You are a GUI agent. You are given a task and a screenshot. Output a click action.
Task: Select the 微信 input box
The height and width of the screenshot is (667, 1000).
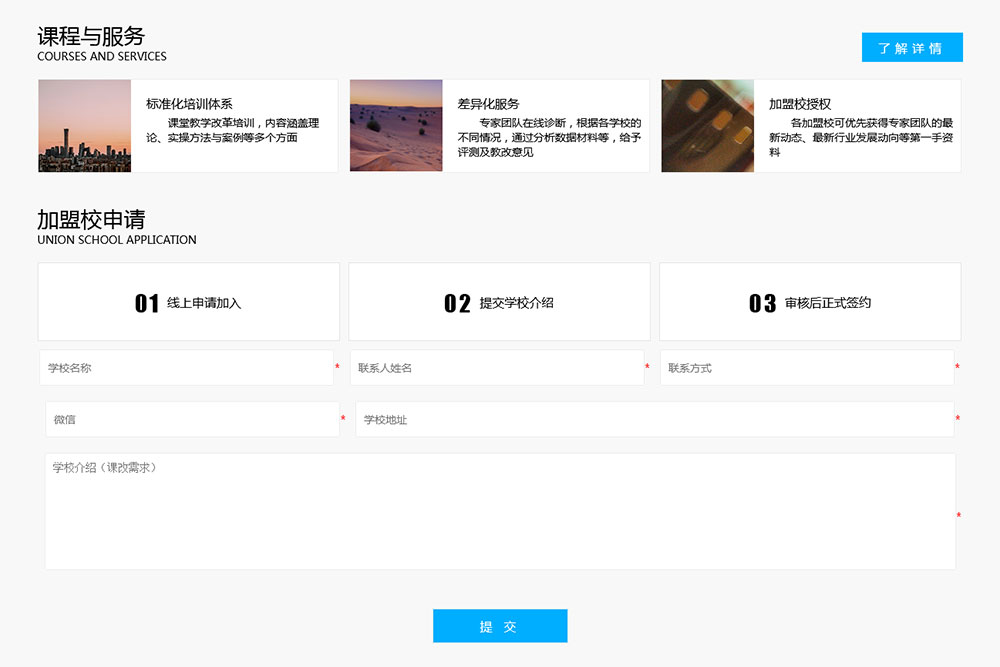tap(192, 420)
